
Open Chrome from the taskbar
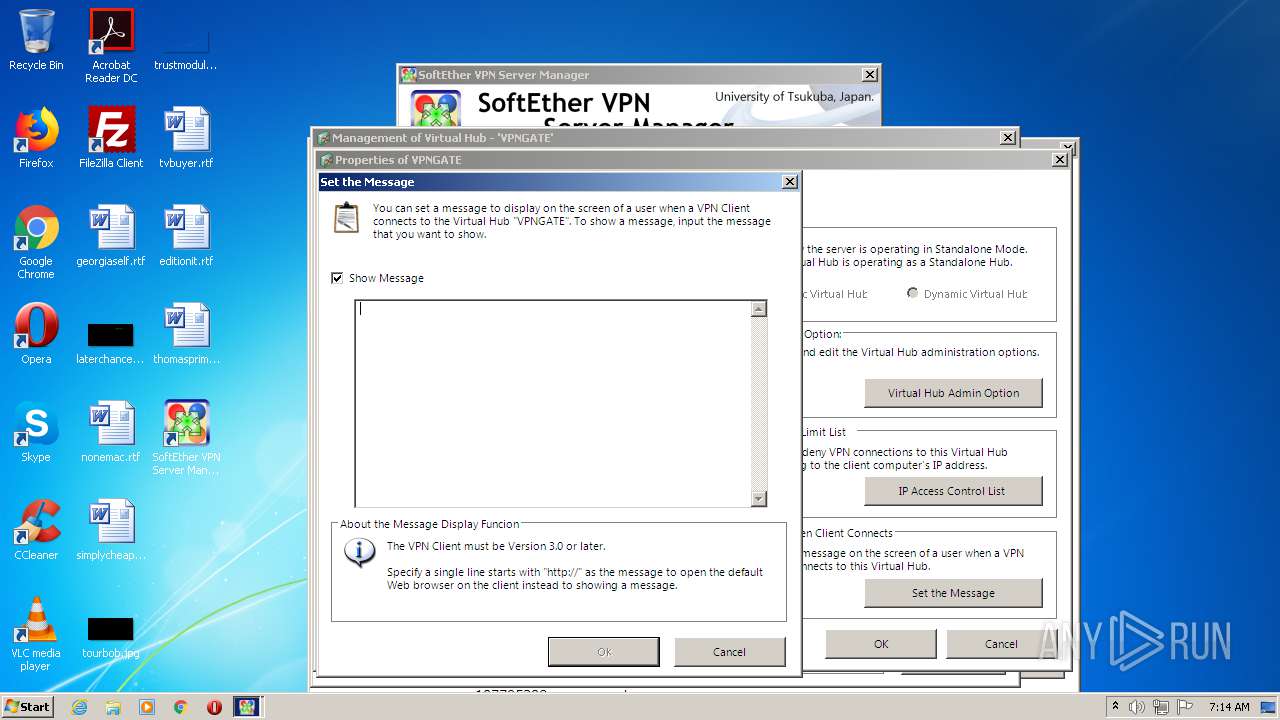click(181, 707)
